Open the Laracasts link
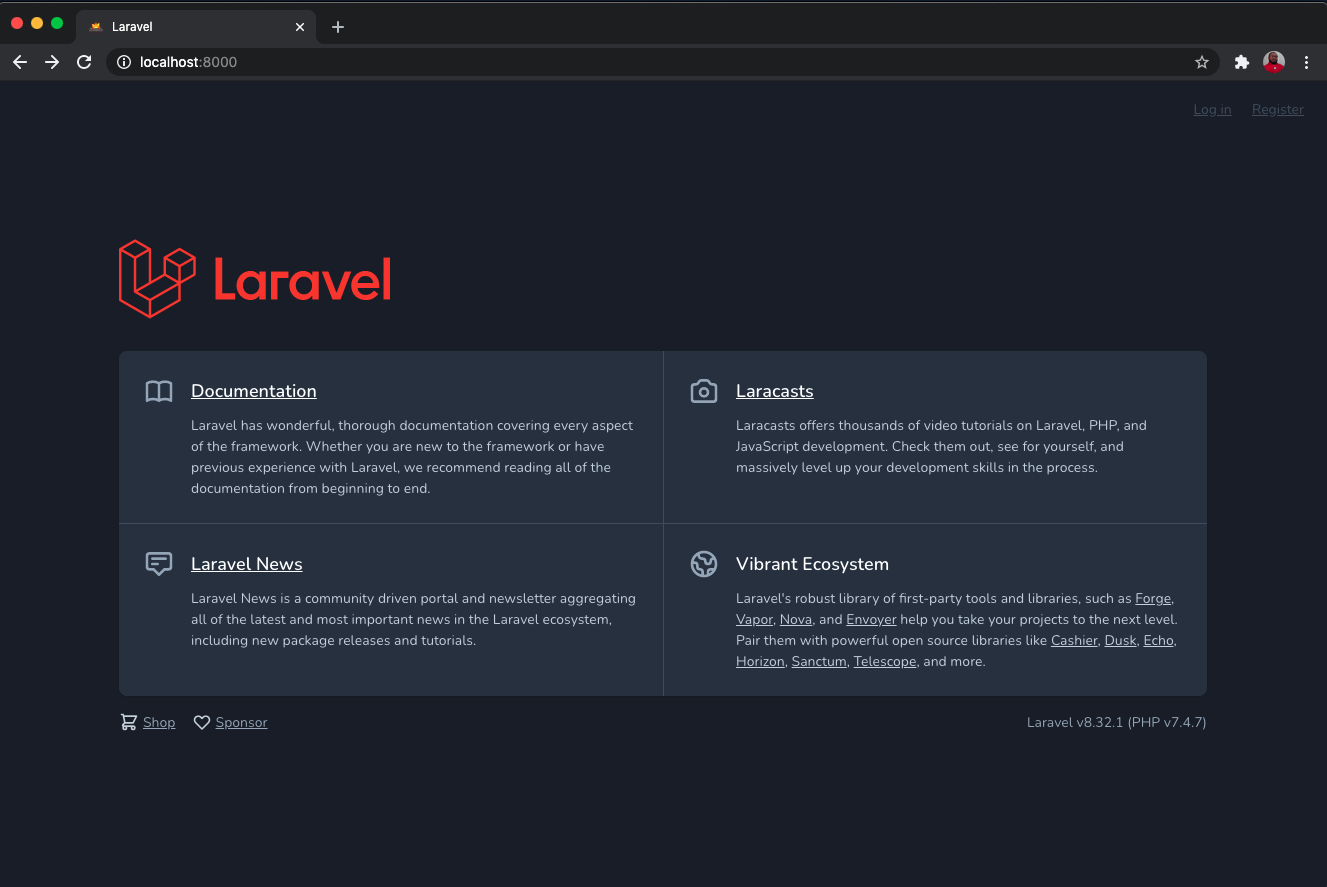 [775, 391]
